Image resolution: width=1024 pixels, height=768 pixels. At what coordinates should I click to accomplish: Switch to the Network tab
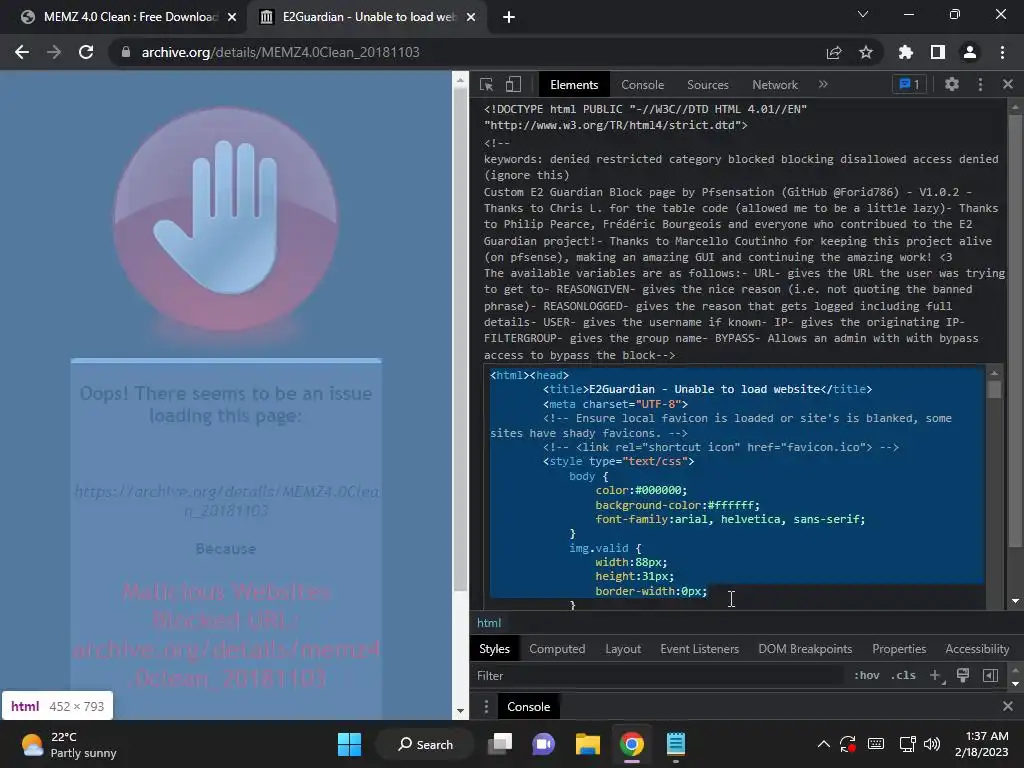click(x=775, y=85)
